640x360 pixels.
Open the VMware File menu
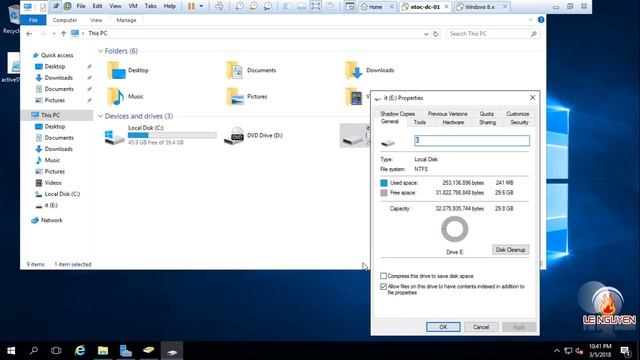click(81, 6)
